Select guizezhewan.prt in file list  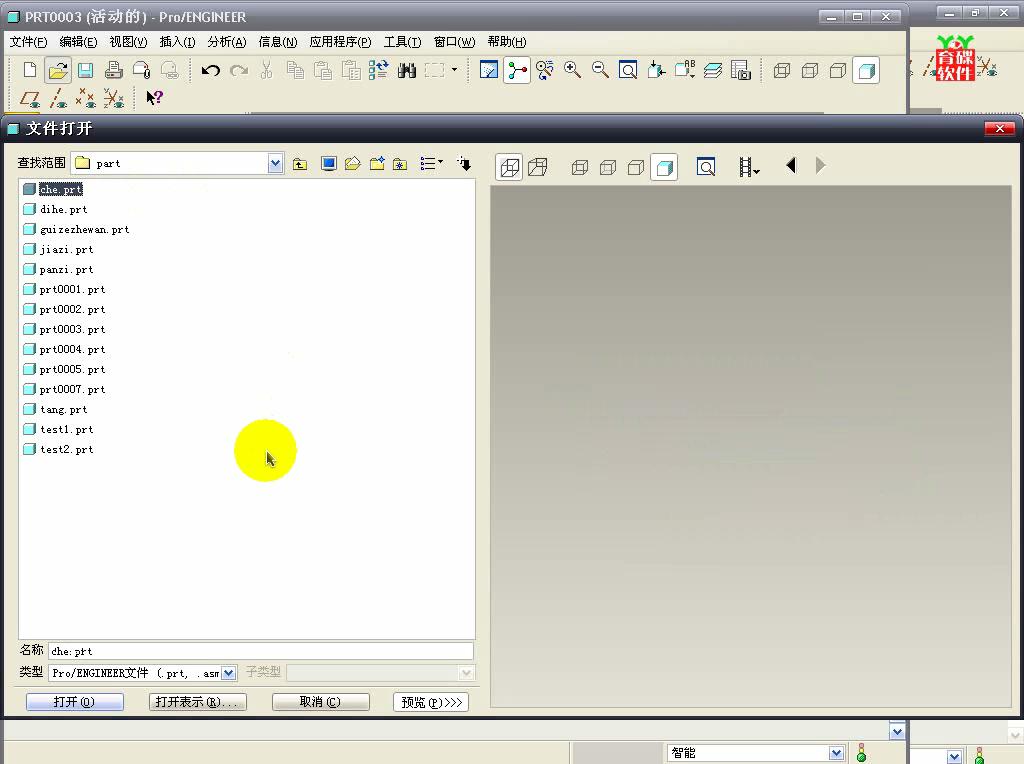pos(85,229)
